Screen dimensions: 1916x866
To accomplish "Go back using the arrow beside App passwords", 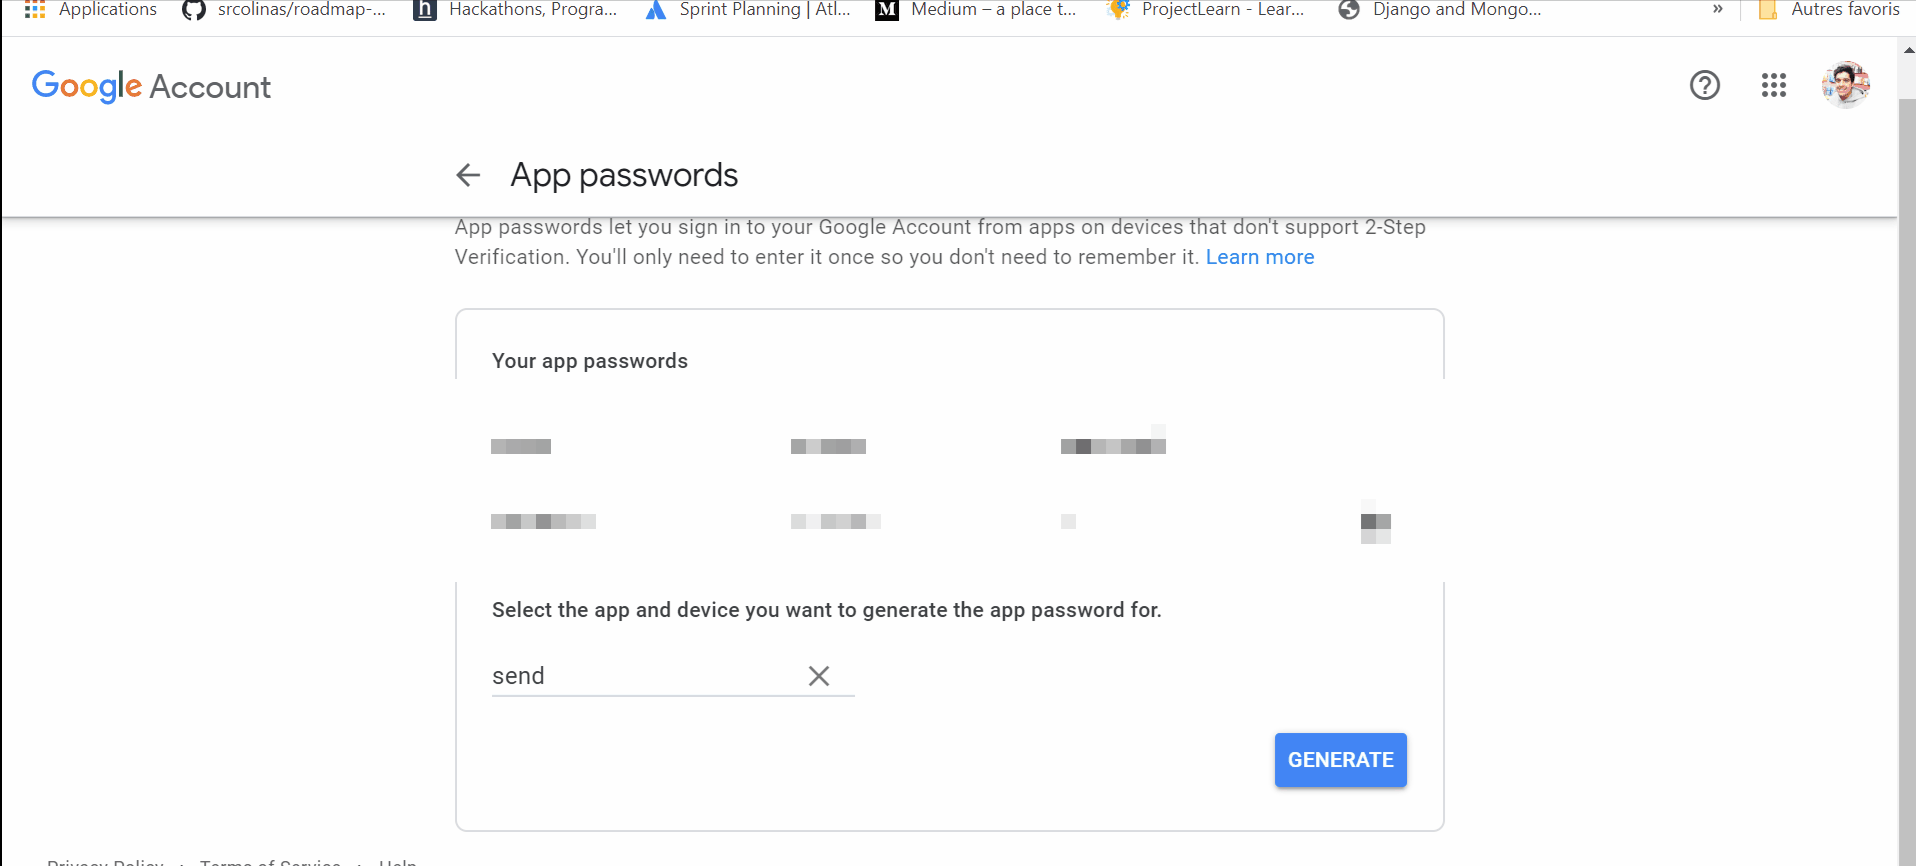I will (468, 175).
